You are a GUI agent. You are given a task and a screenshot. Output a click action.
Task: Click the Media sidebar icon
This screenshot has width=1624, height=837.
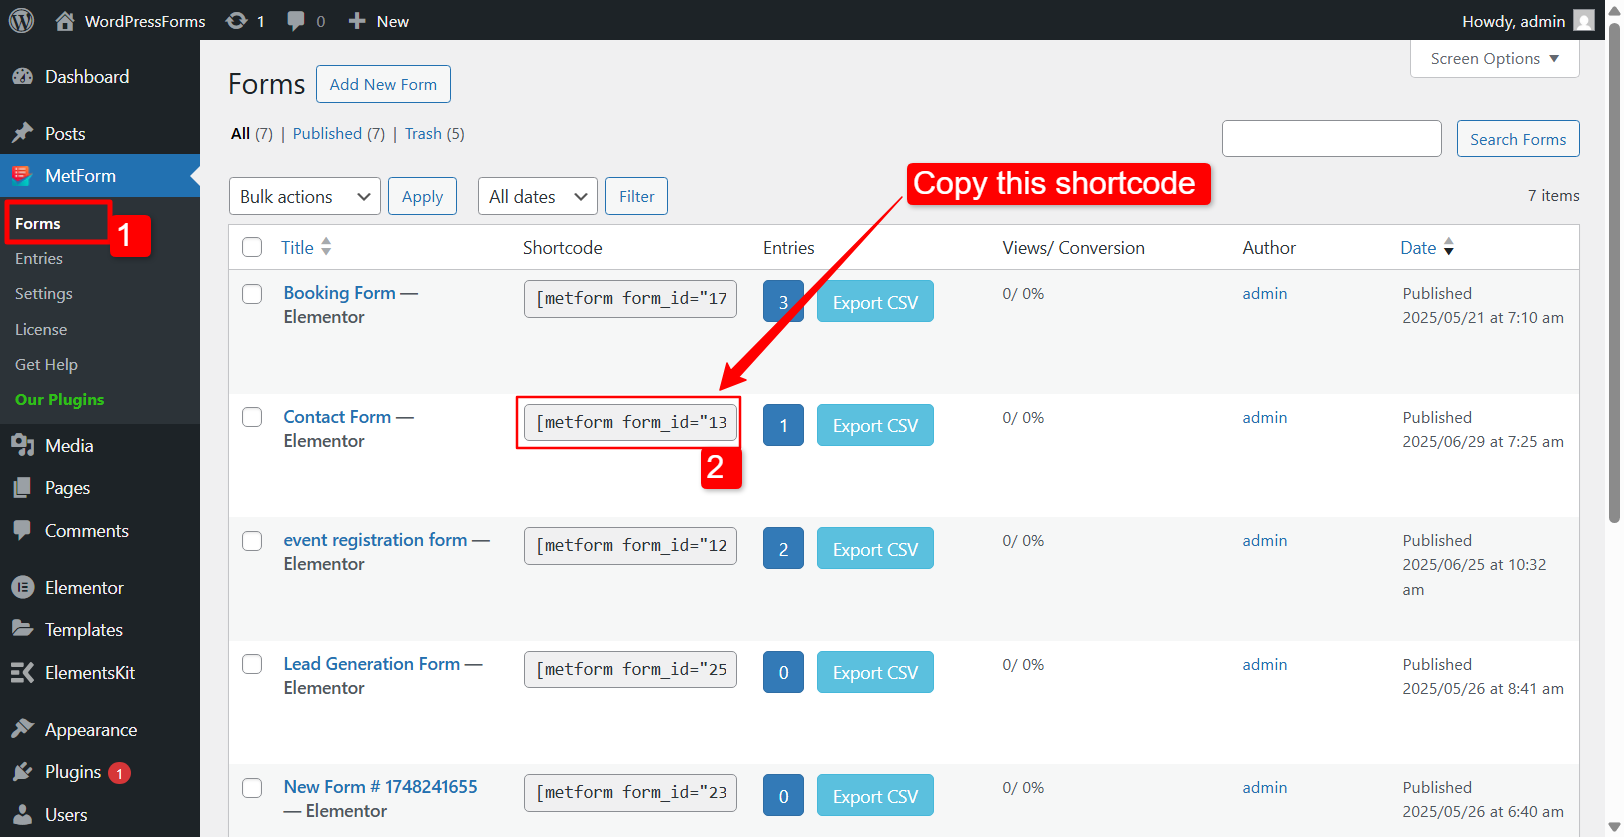click(x=22, y=446)
